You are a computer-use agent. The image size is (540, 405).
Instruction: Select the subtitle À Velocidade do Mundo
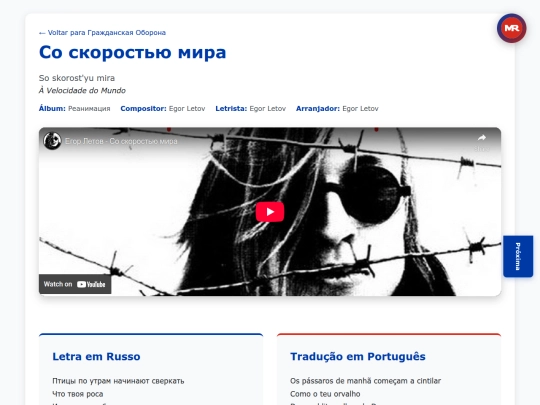[x=82, y=91]
